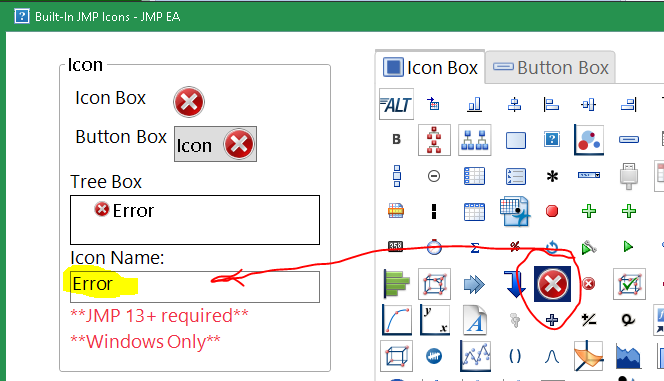
Task: Switch to the Icon Box tab
Action: tap(430, 68)
